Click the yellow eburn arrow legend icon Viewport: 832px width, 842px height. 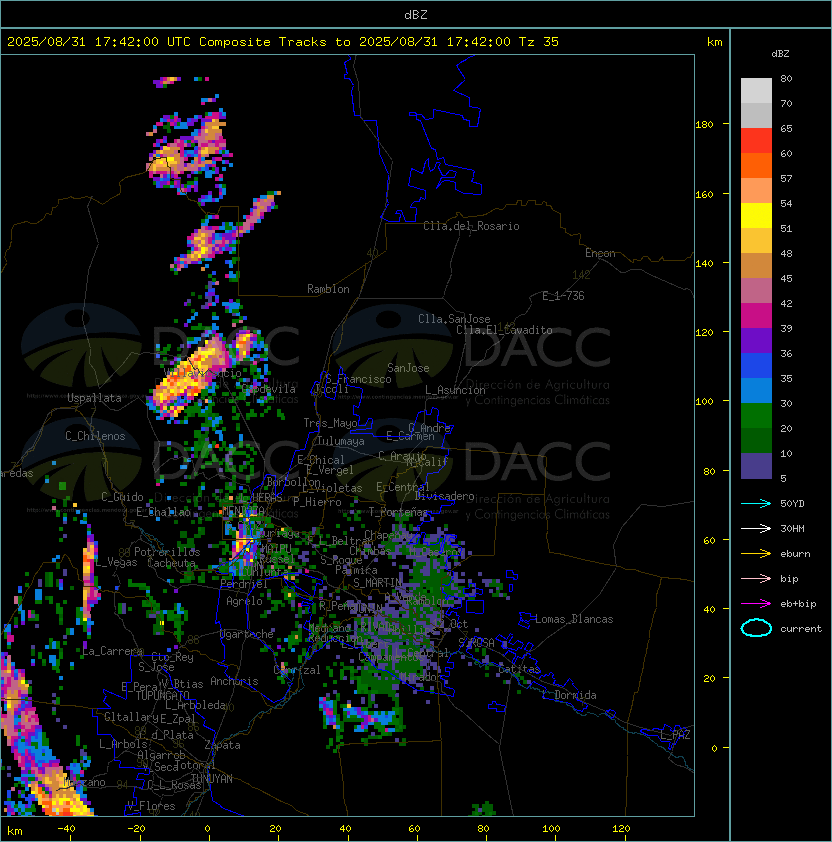pos(756,554)
